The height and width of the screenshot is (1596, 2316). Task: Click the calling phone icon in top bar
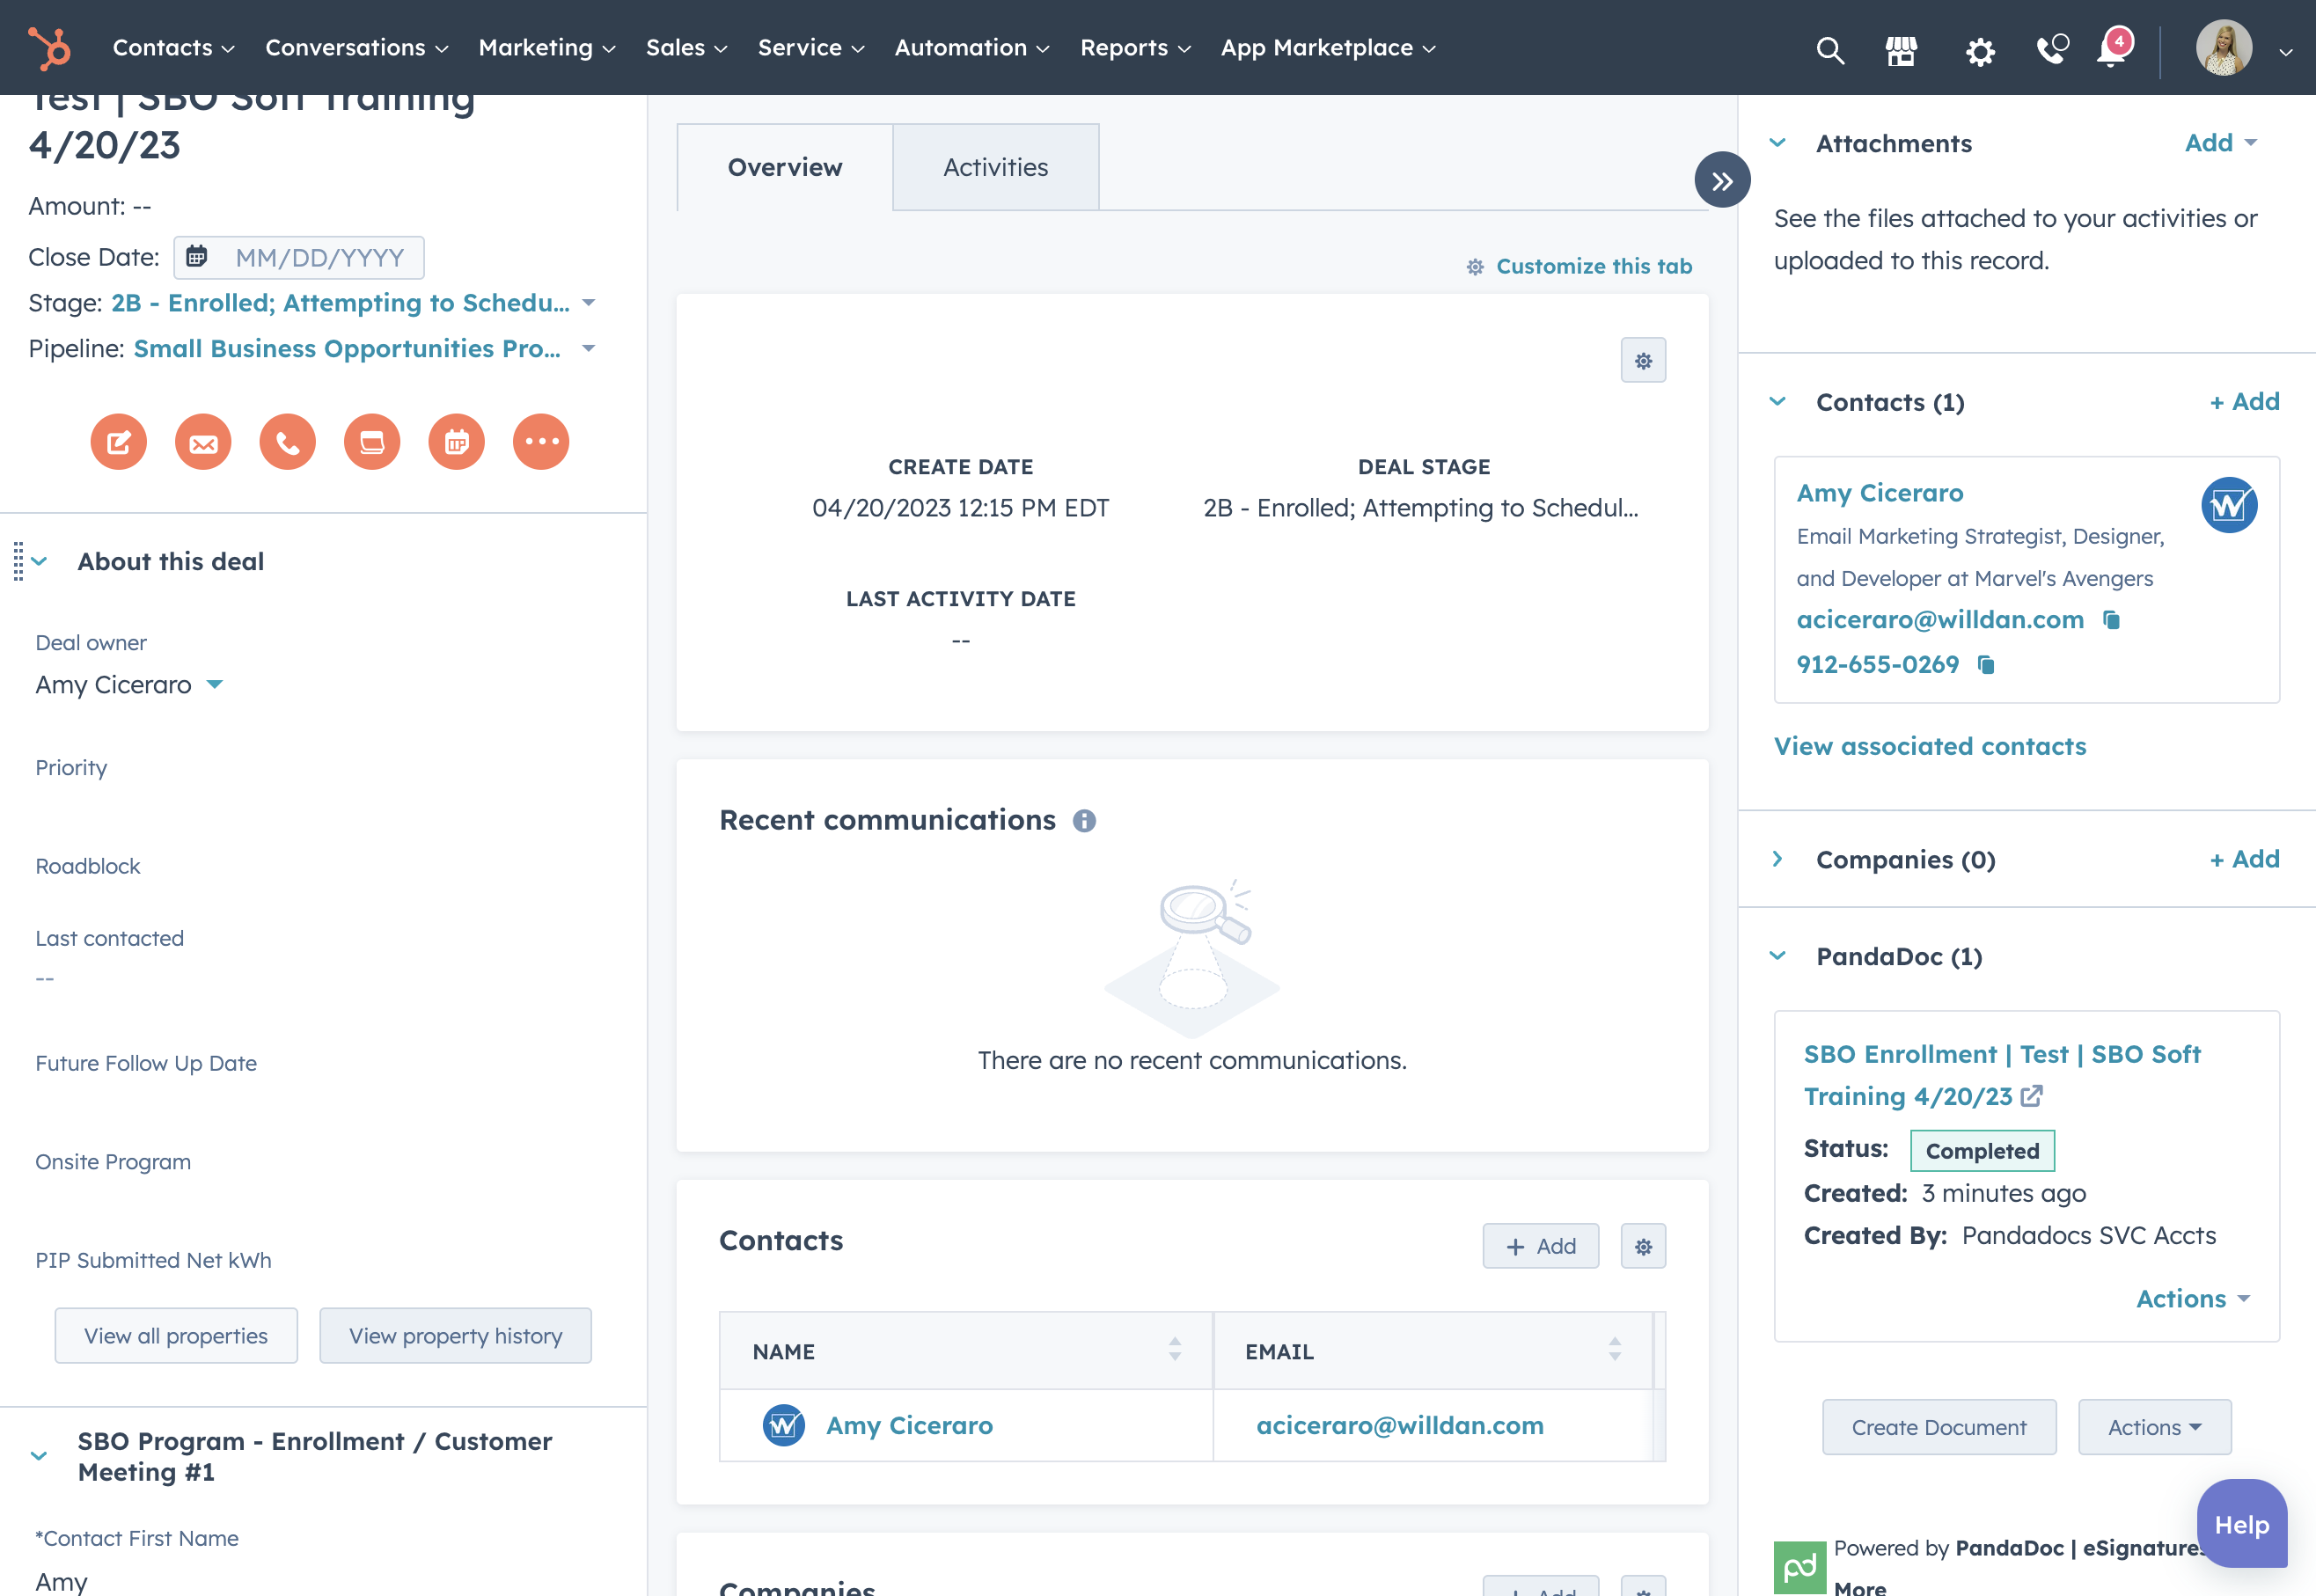tap(2052, 49)
